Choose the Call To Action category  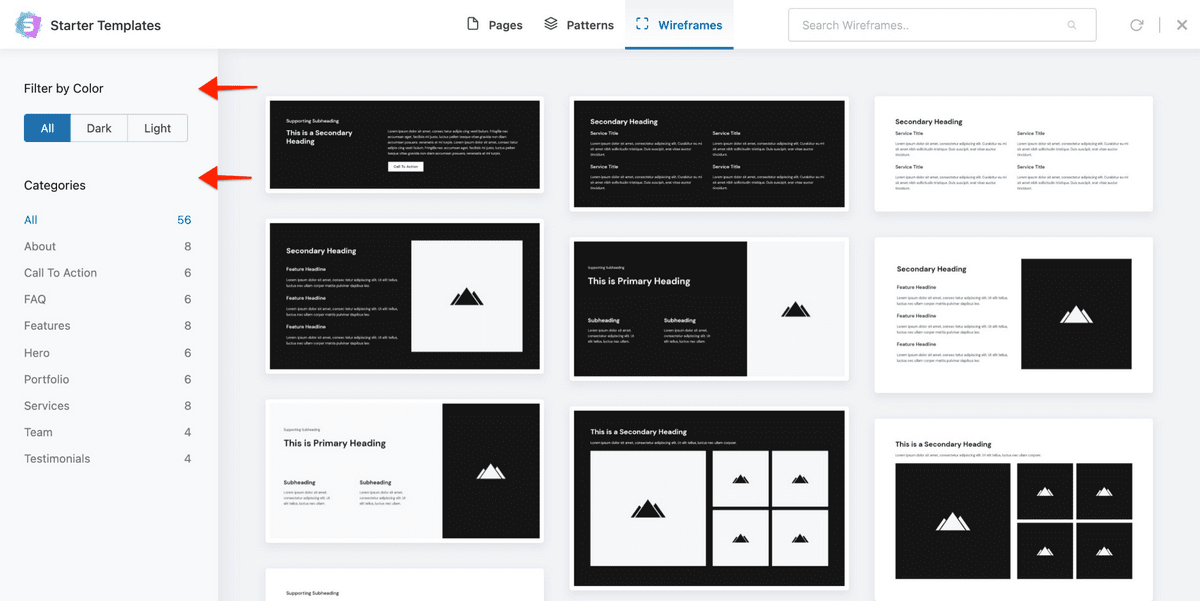(x=107, y=273)
